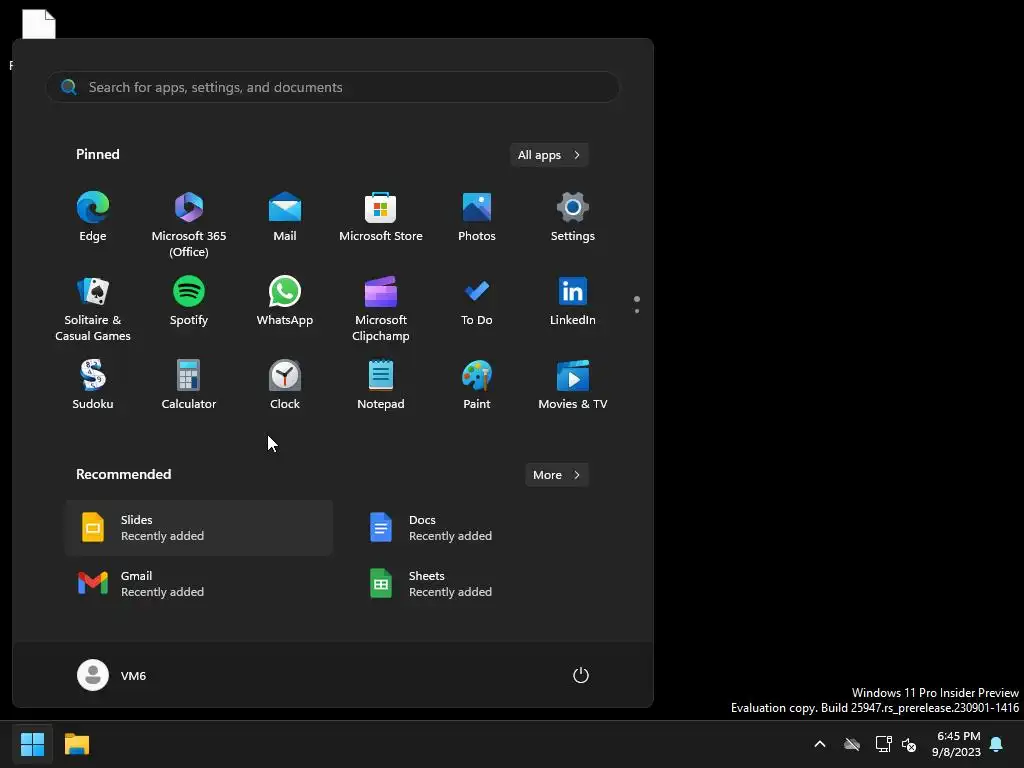This screenshot has height=768, width=1024.
Task: Open network status tray icon
Action: coord(883,744)
